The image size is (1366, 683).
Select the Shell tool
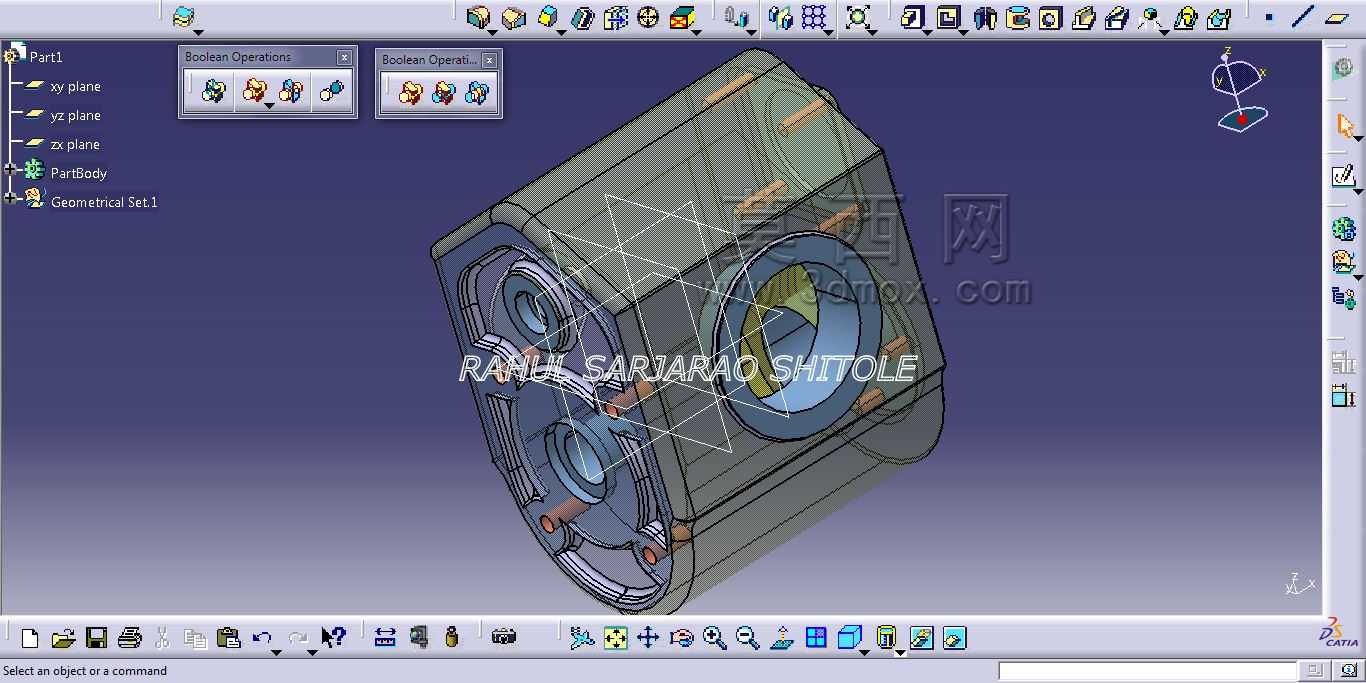coord(582,17)
